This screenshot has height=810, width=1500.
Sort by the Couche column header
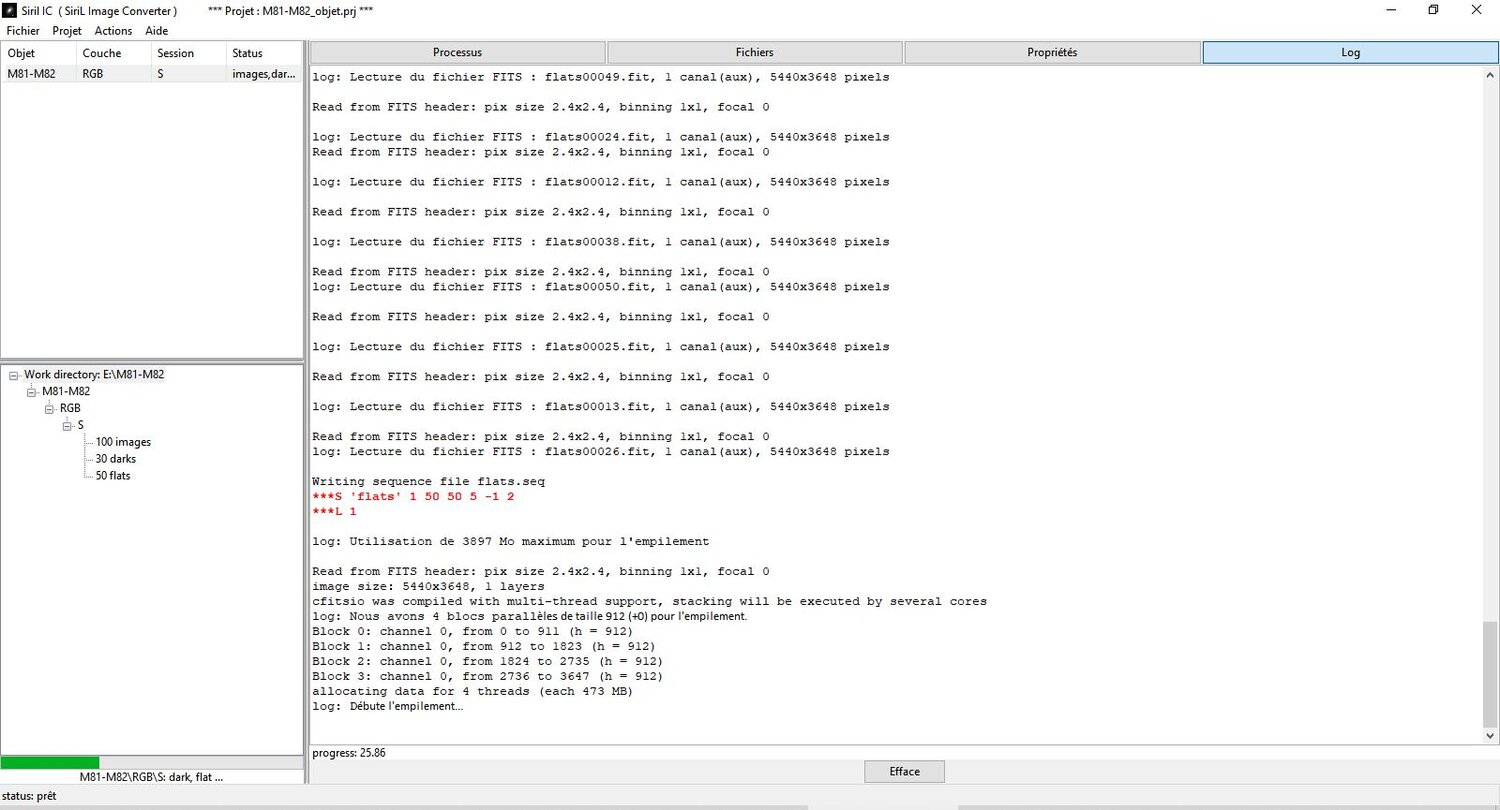113,53
